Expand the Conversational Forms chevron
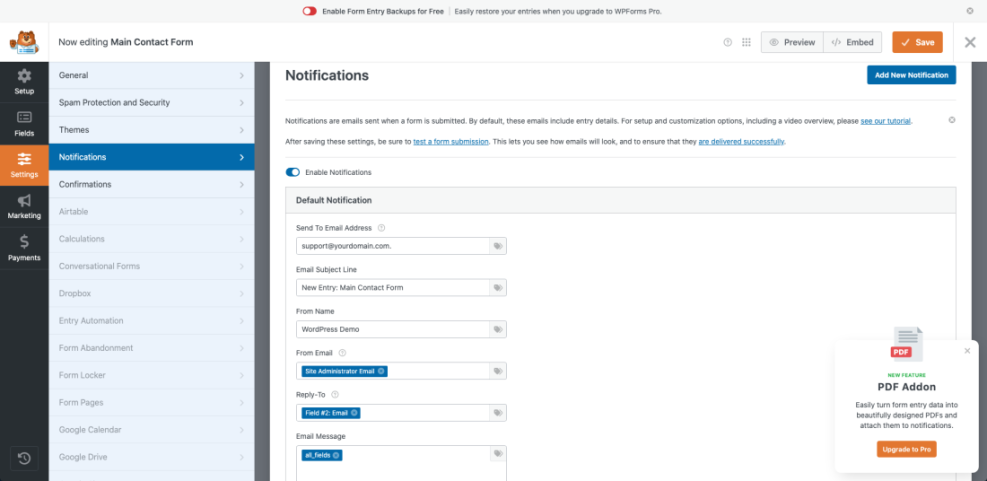 click(242, 266)
